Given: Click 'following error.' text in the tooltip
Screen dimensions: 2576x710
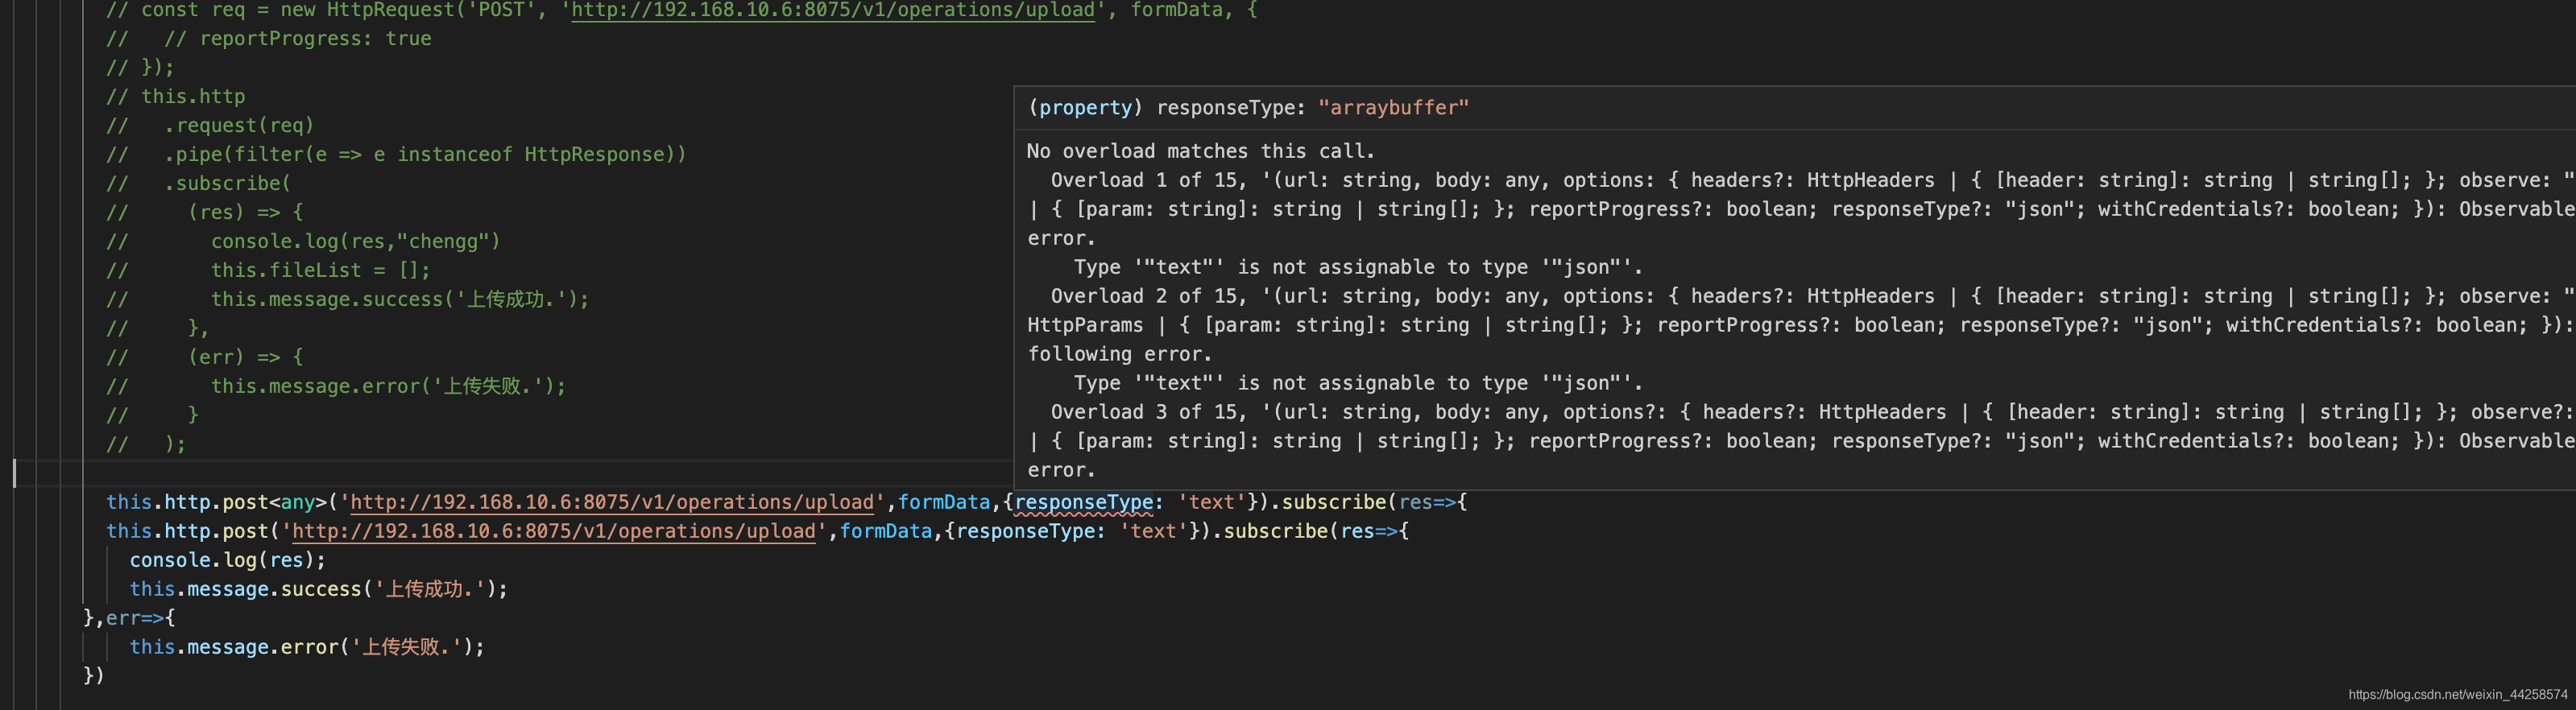Looking at the screenshot, I should click(1120, 354).
